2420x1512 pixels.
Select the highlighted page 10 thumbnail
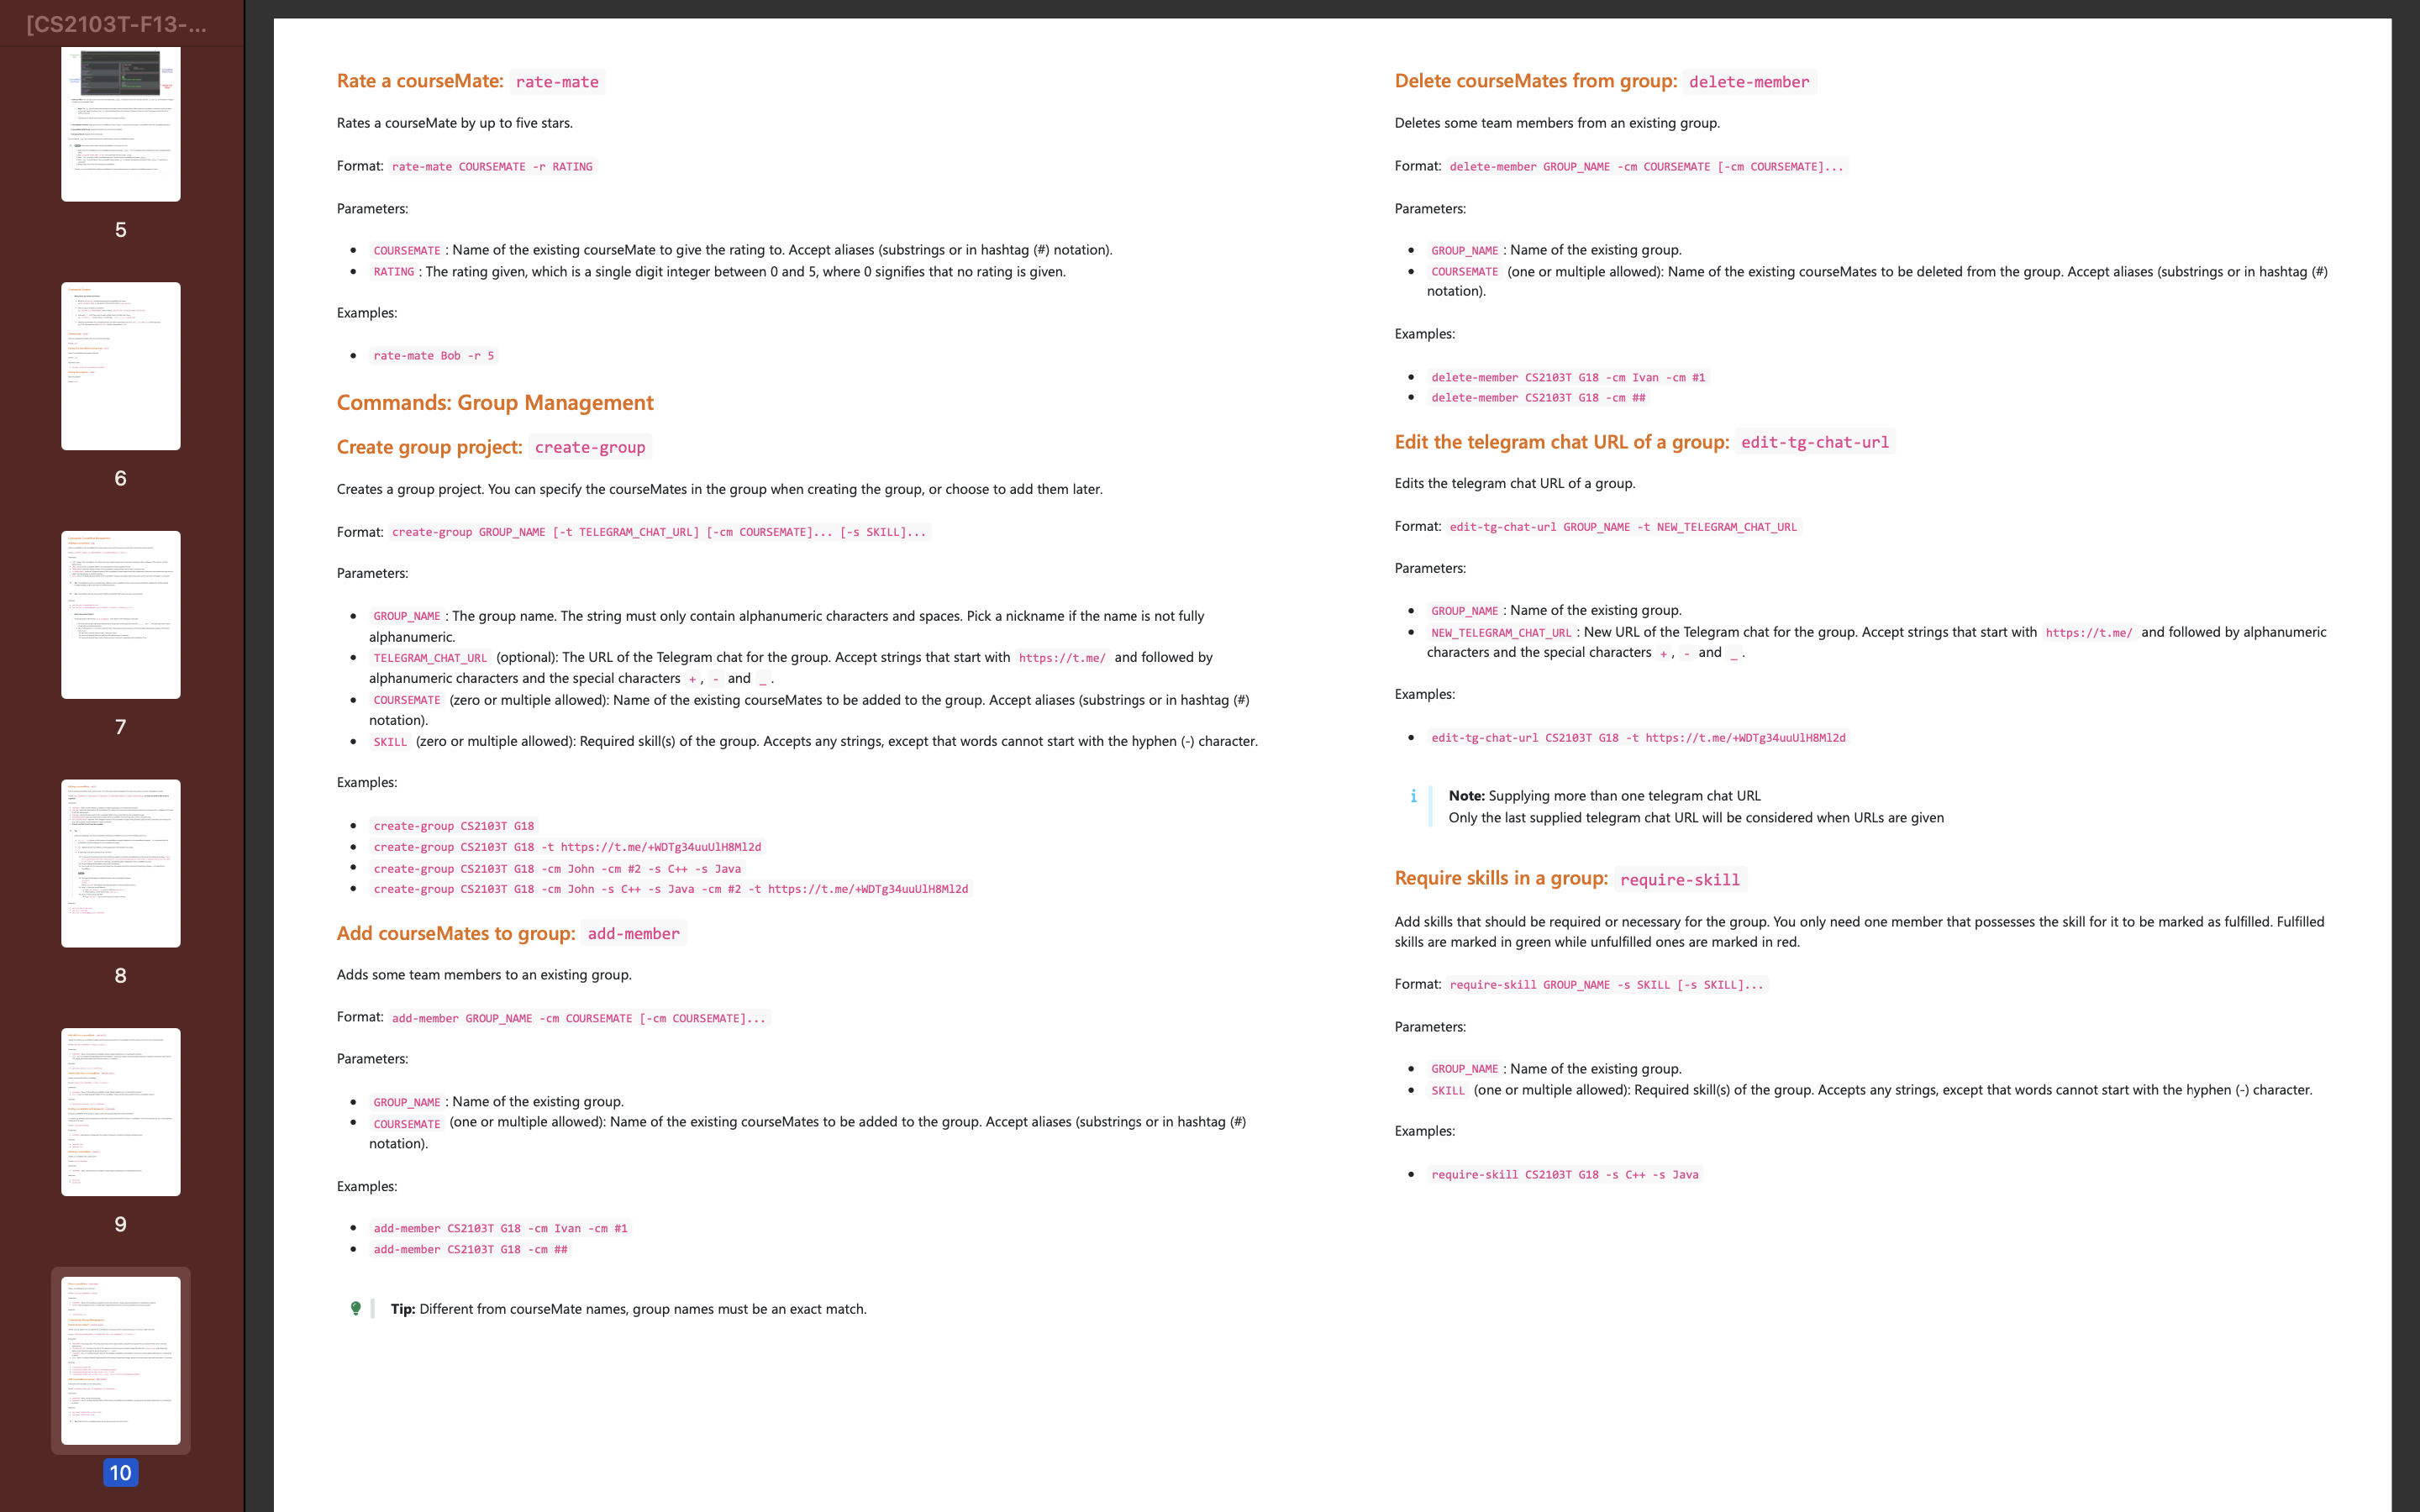coord(120,1359)
